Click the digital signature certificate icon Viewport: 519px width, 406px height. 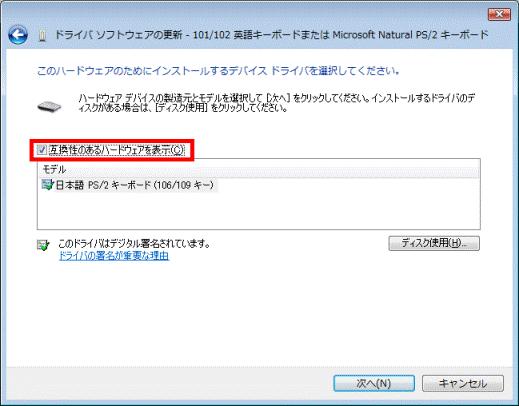coord(43,245)
